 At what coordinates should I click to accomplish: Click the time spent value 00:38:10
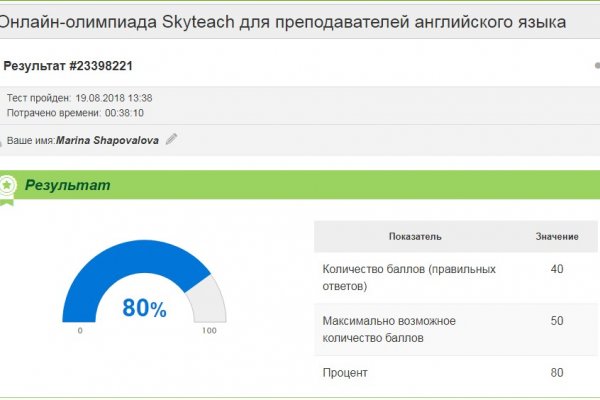(x=111, y=112)
